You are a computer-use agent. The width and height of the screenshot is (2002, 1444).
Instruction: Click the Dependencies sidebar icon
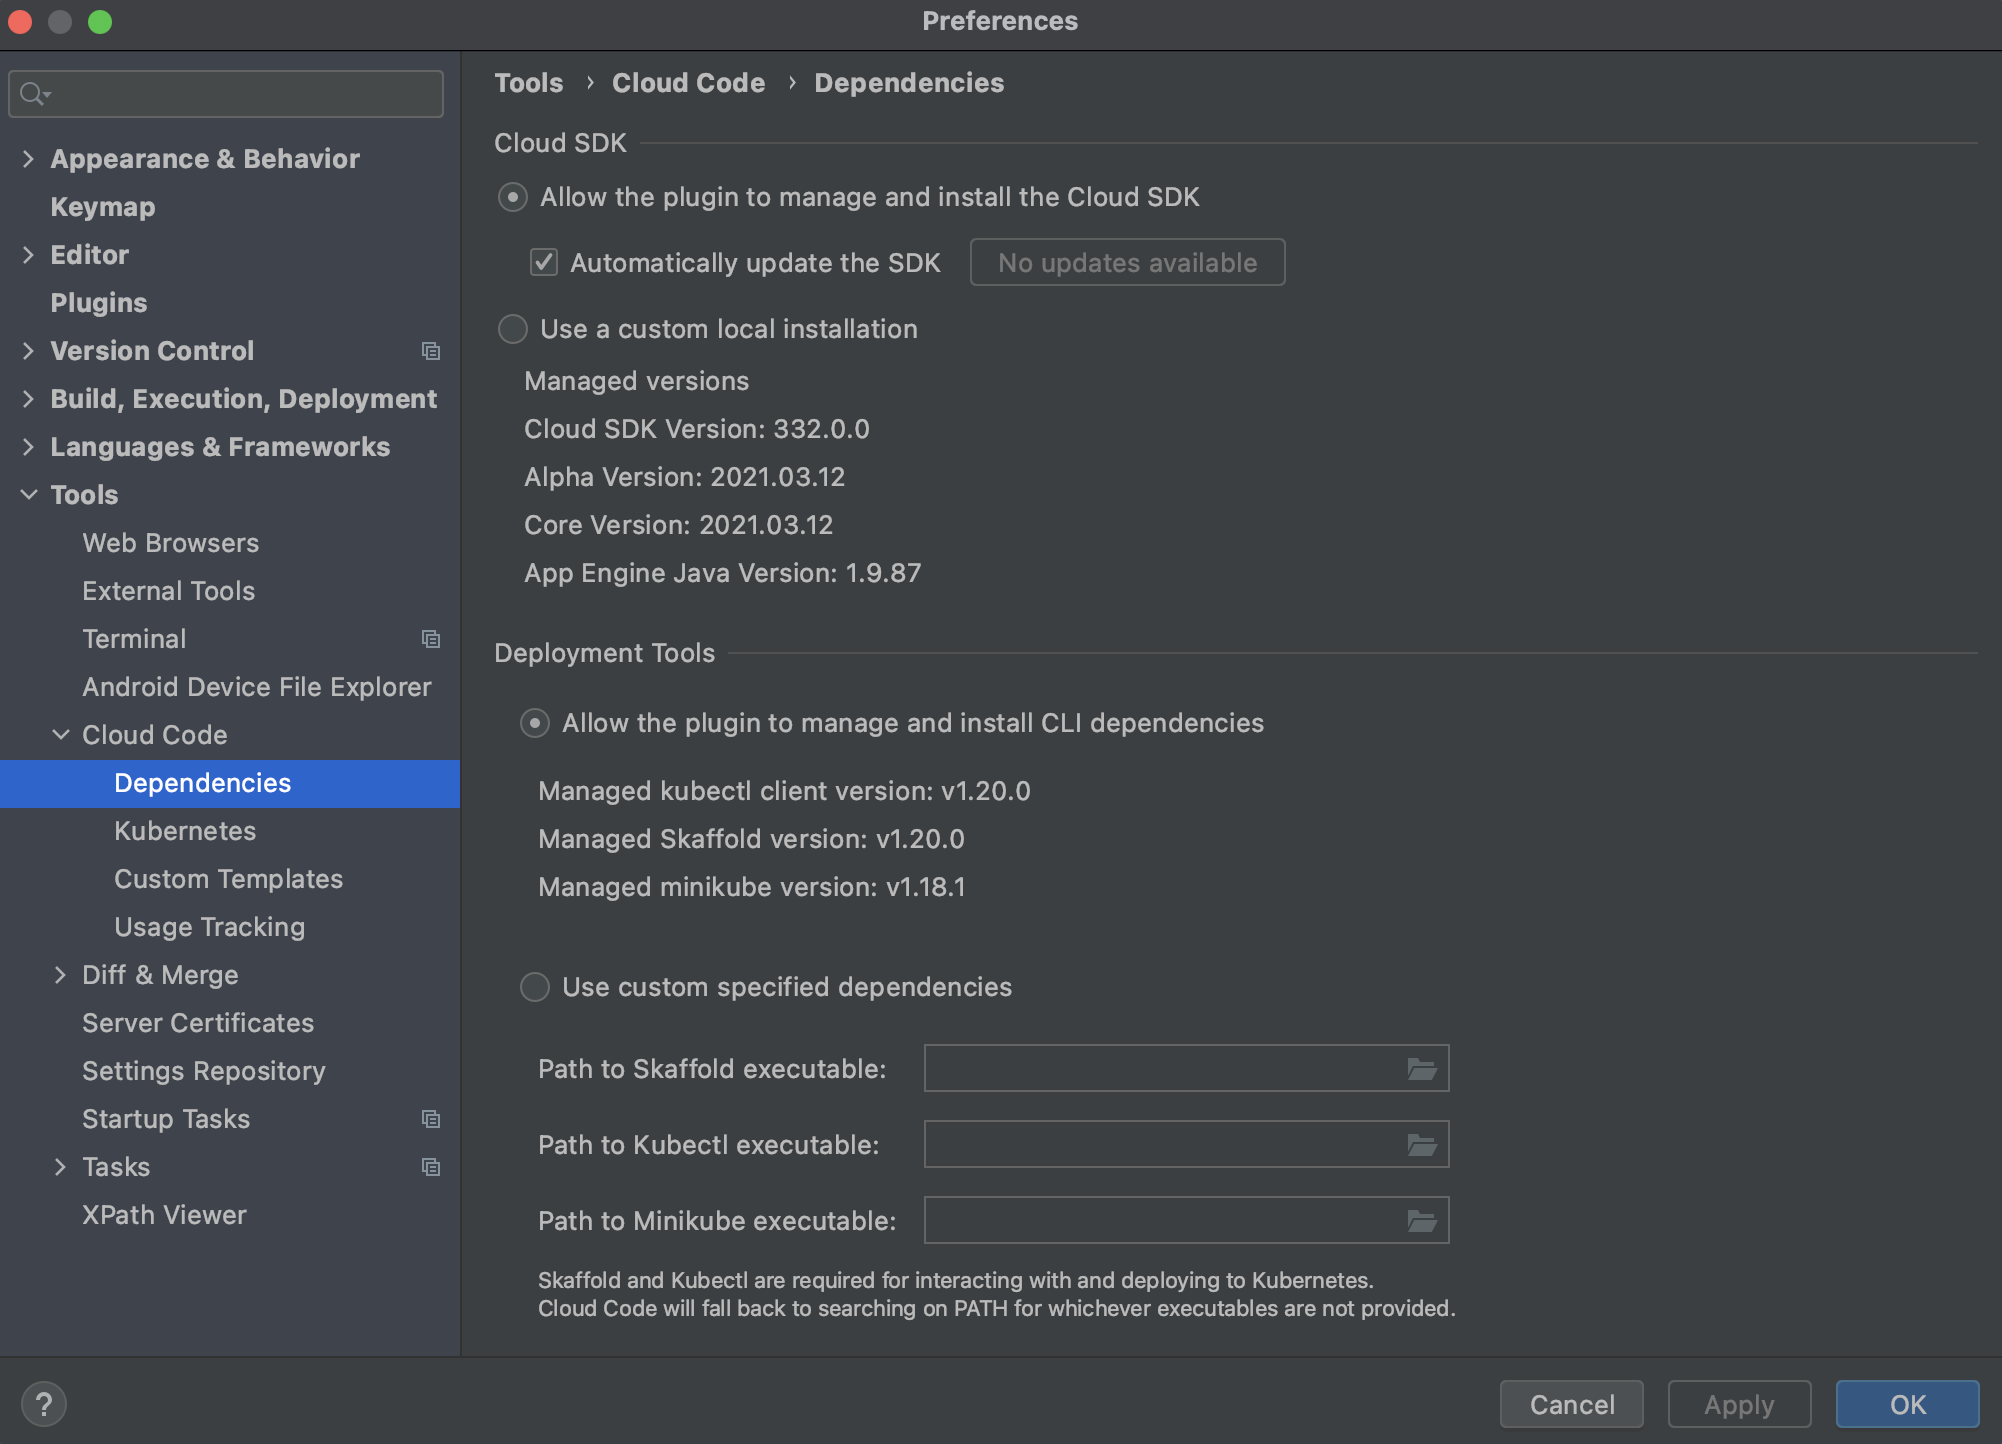202,782
